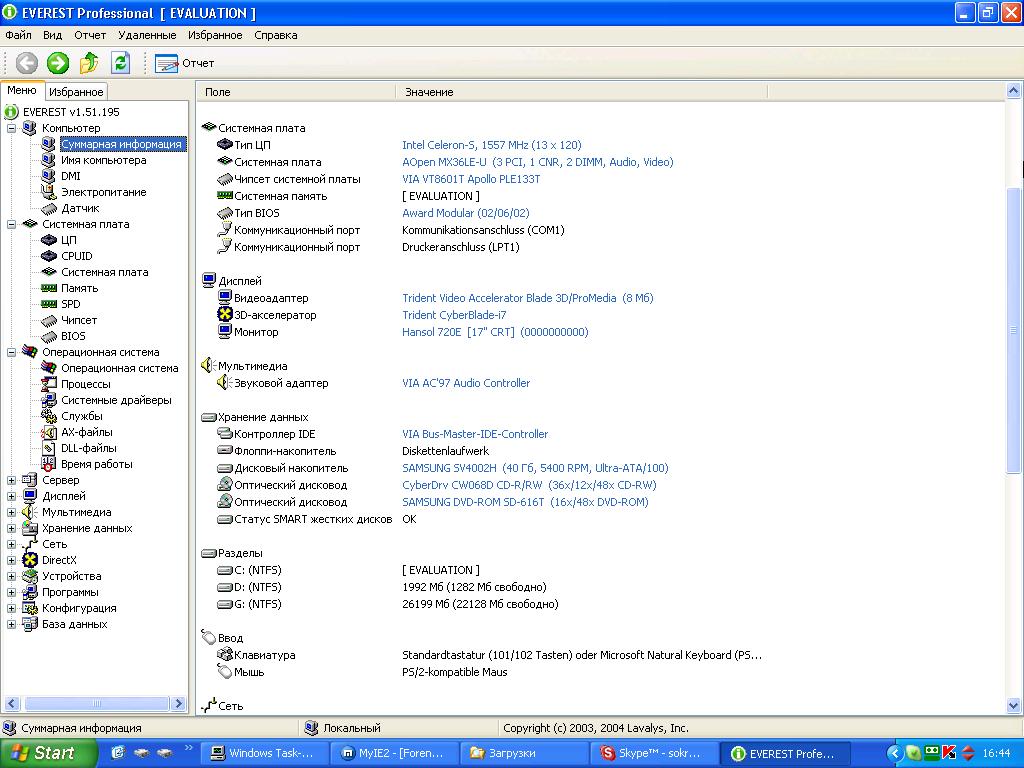Click the sidebar scroll right arrow
The image size is (1024, 768).
pos(179,703)
